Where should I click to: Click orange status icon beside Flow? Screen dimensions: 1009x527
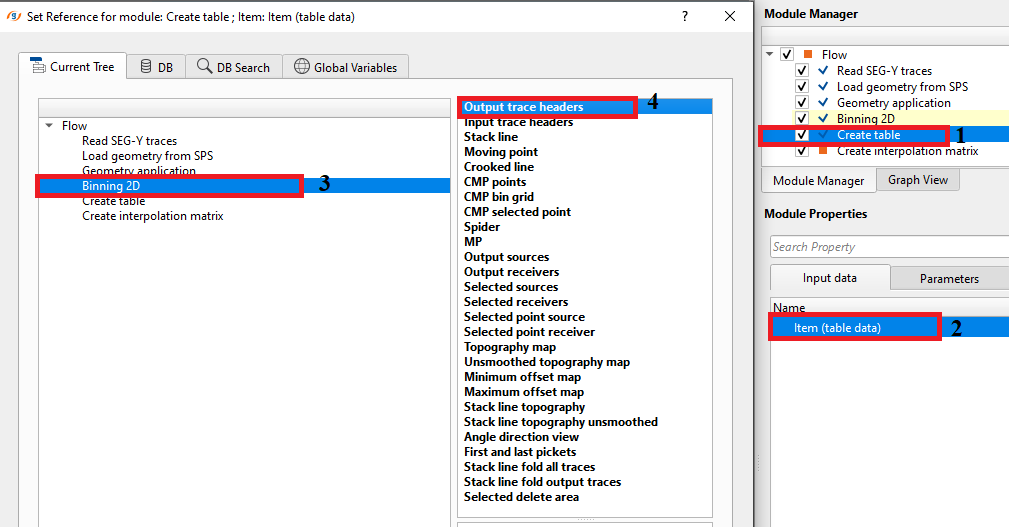pos(808,55)
